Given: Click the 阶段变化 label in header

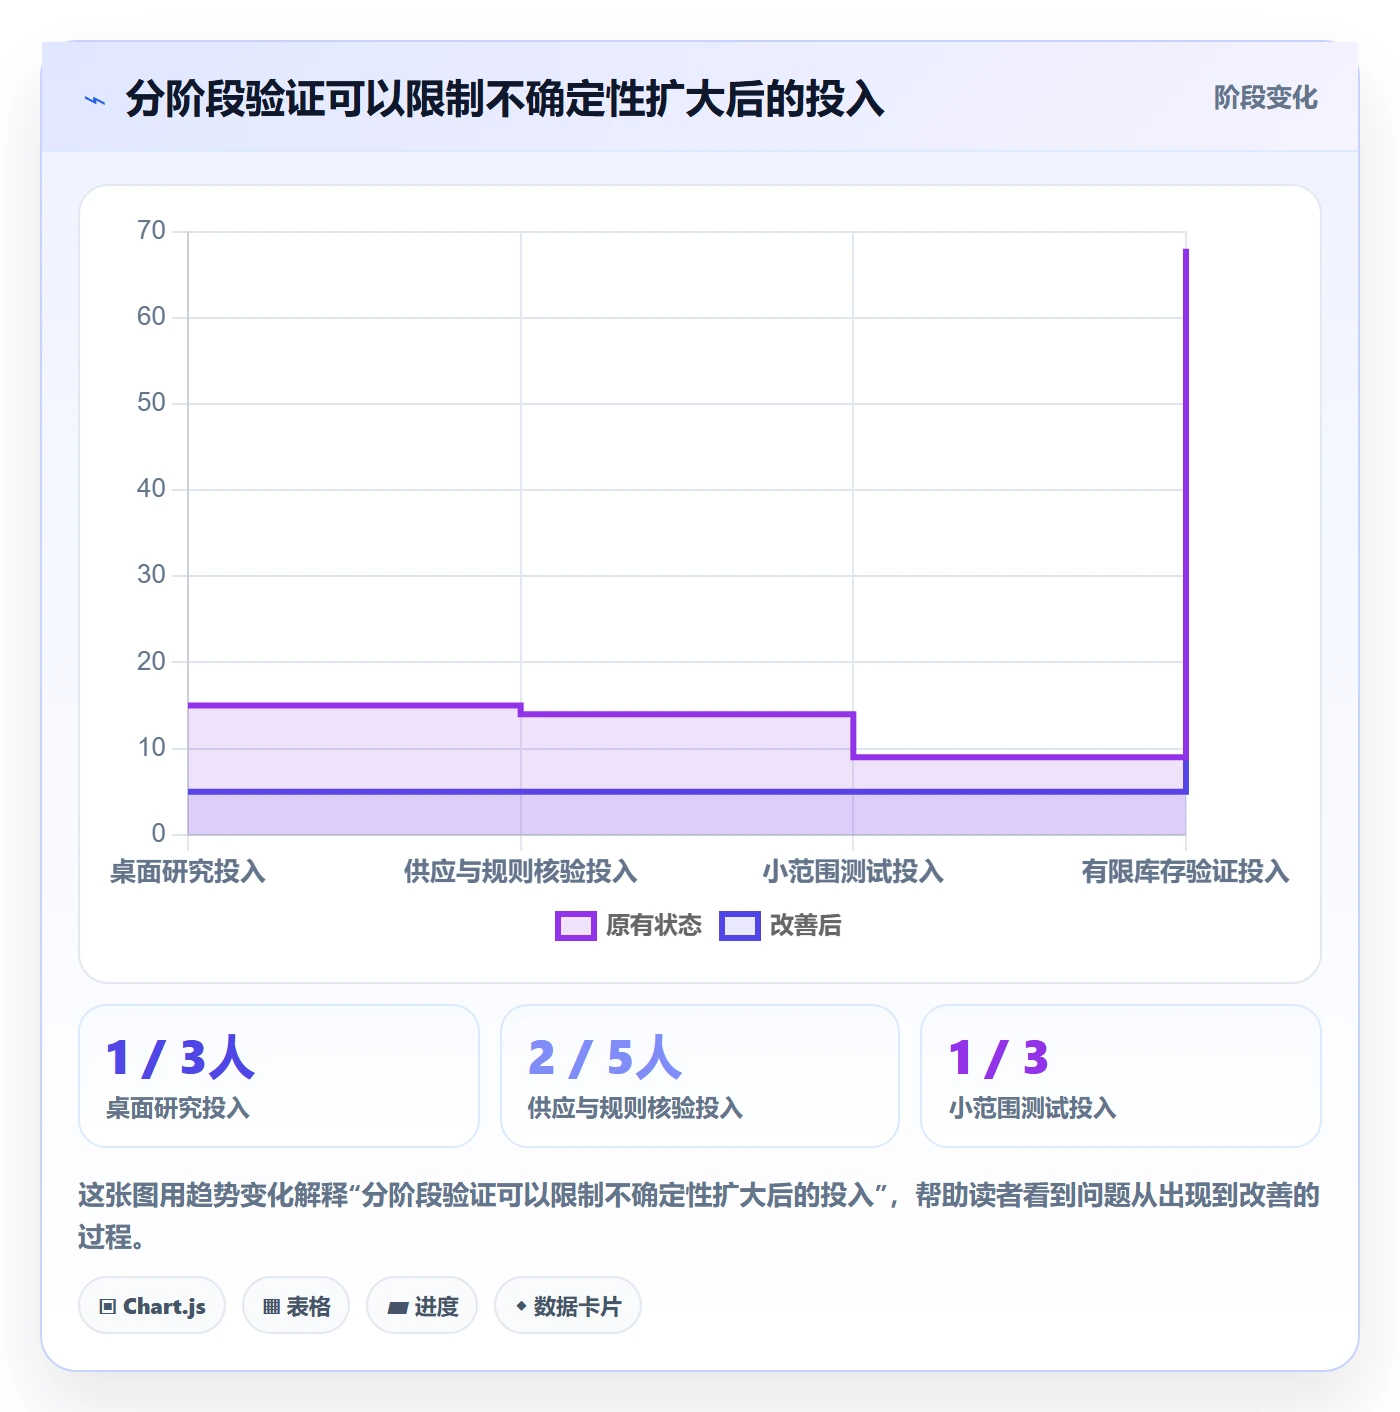Looking at the screenshot, I should click(x=1265, y=98).
